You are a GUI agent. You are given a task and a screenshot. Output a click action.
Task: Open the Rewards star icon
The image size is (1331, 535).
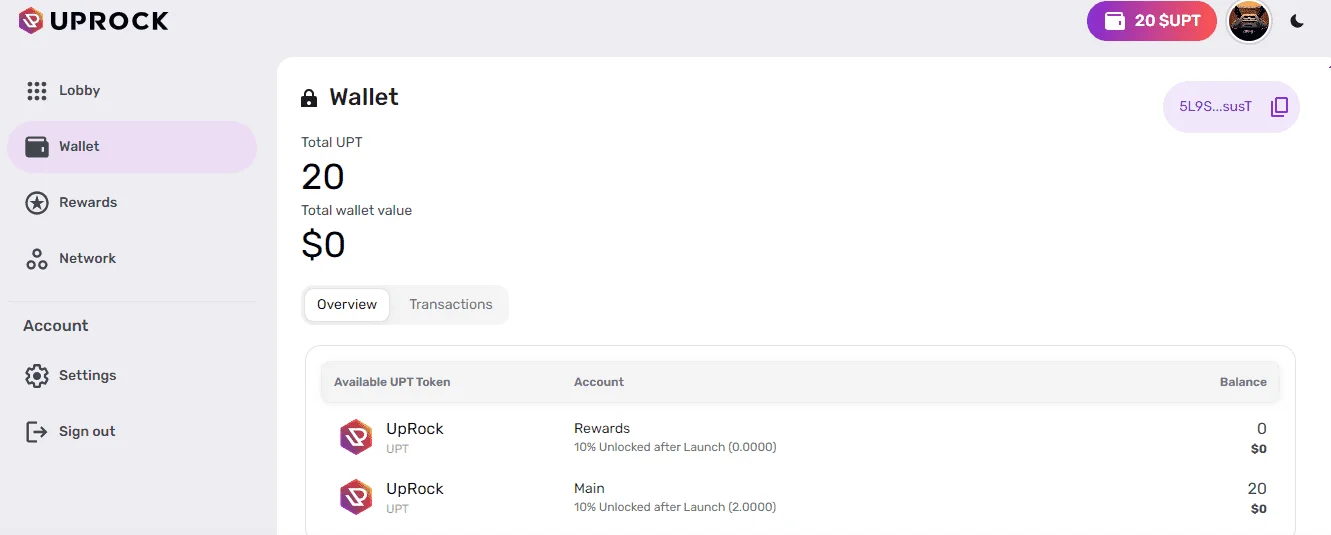coord(37,203)
